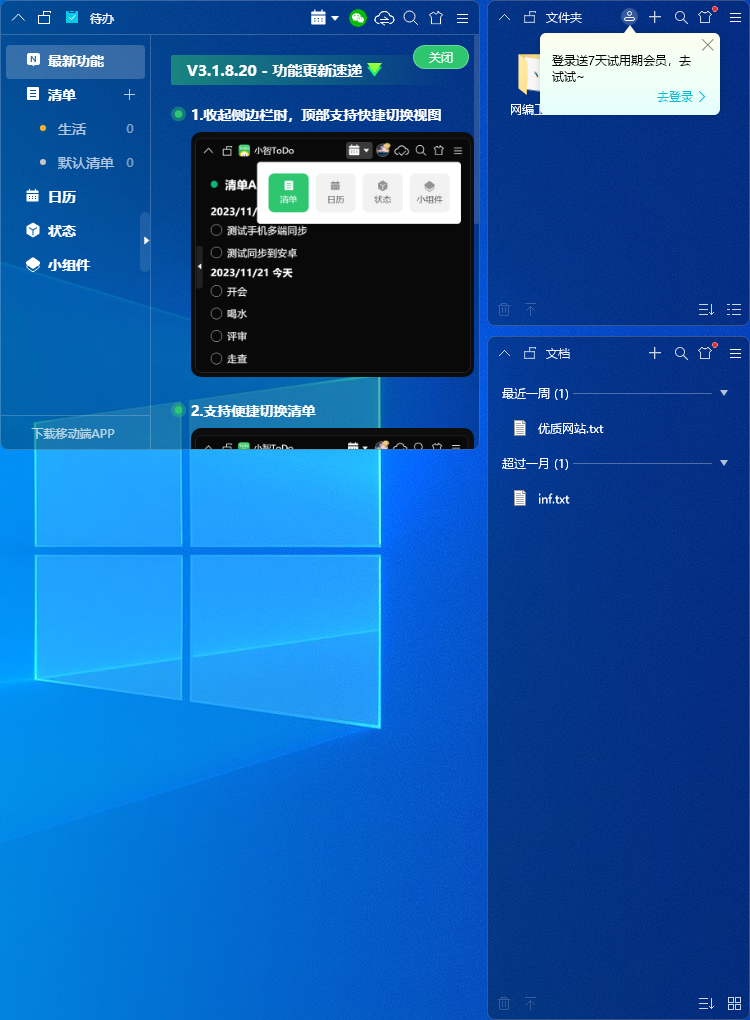Open 优质网站.txt file
Viewport: 750px width, 1020px height.
(559, 428)
